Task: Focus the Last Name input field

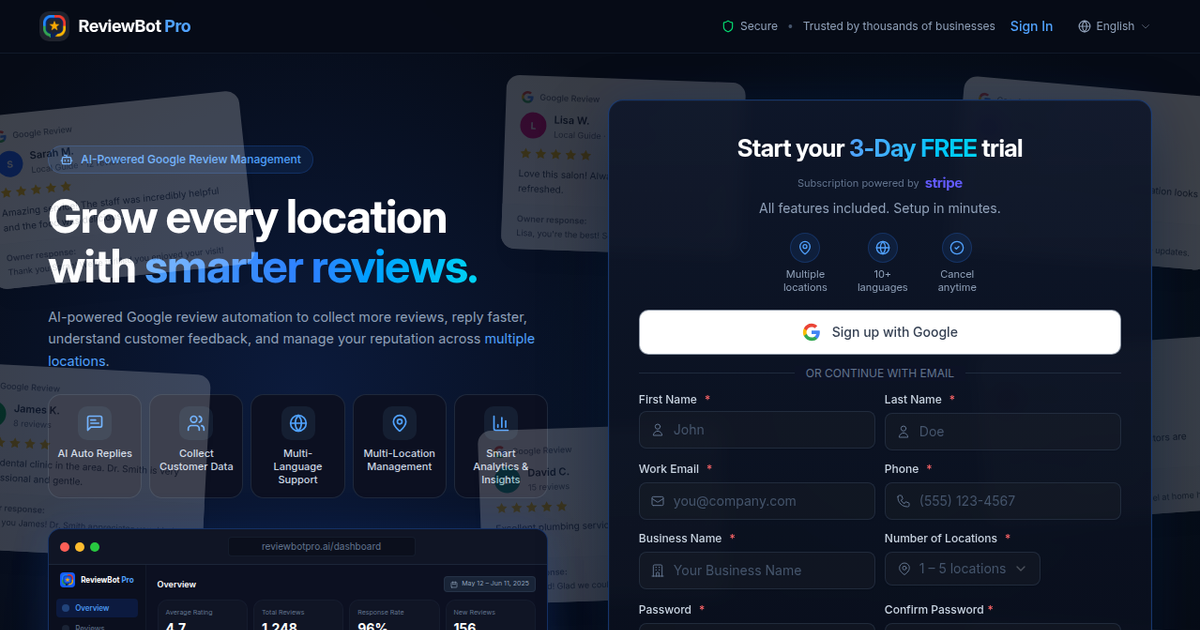Action: (x=1002, y=431)
